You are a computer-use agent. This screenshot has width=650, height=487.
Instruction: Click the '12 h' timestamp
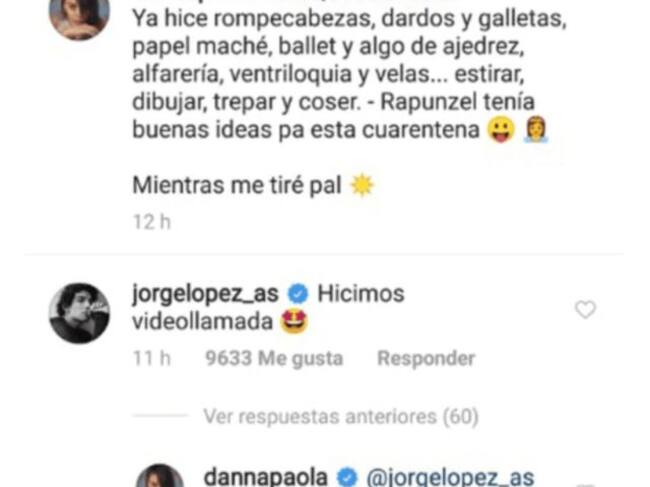point(152,222)
